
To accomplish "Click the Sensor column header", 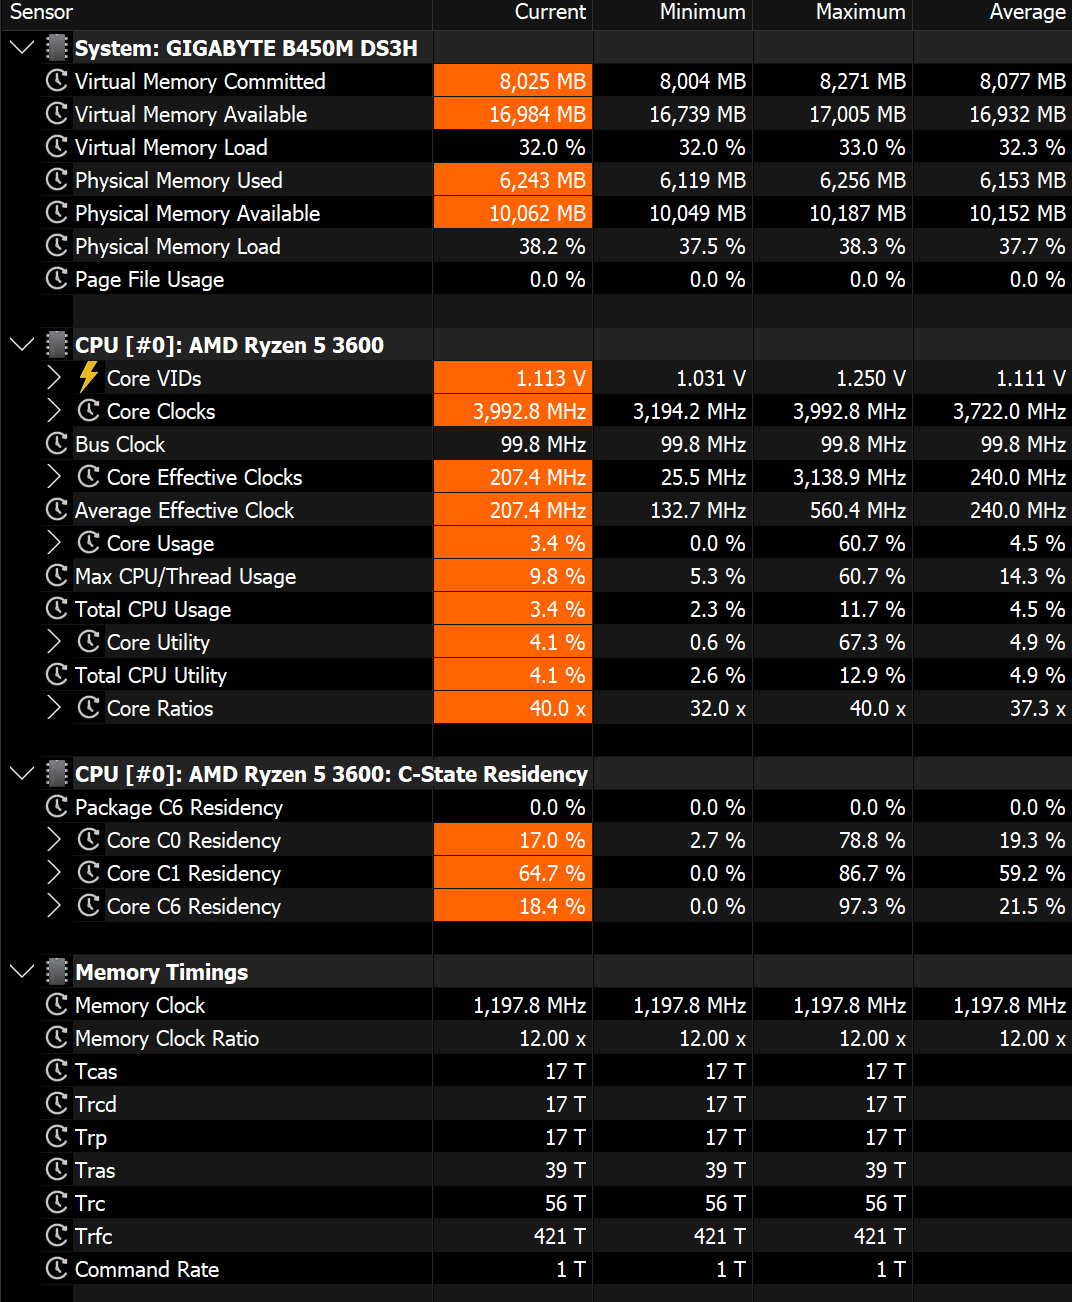I will 42,12.
